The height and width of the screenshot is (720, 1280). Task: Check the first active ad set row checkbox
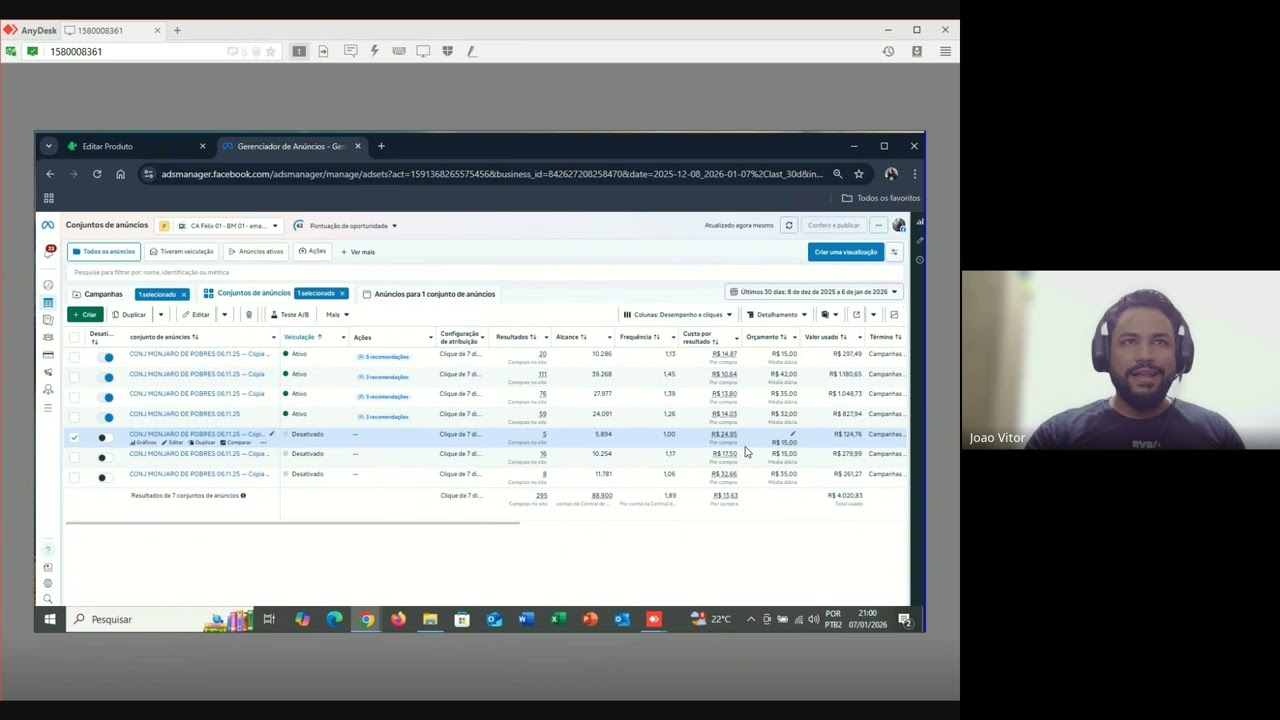pos(74,357)
